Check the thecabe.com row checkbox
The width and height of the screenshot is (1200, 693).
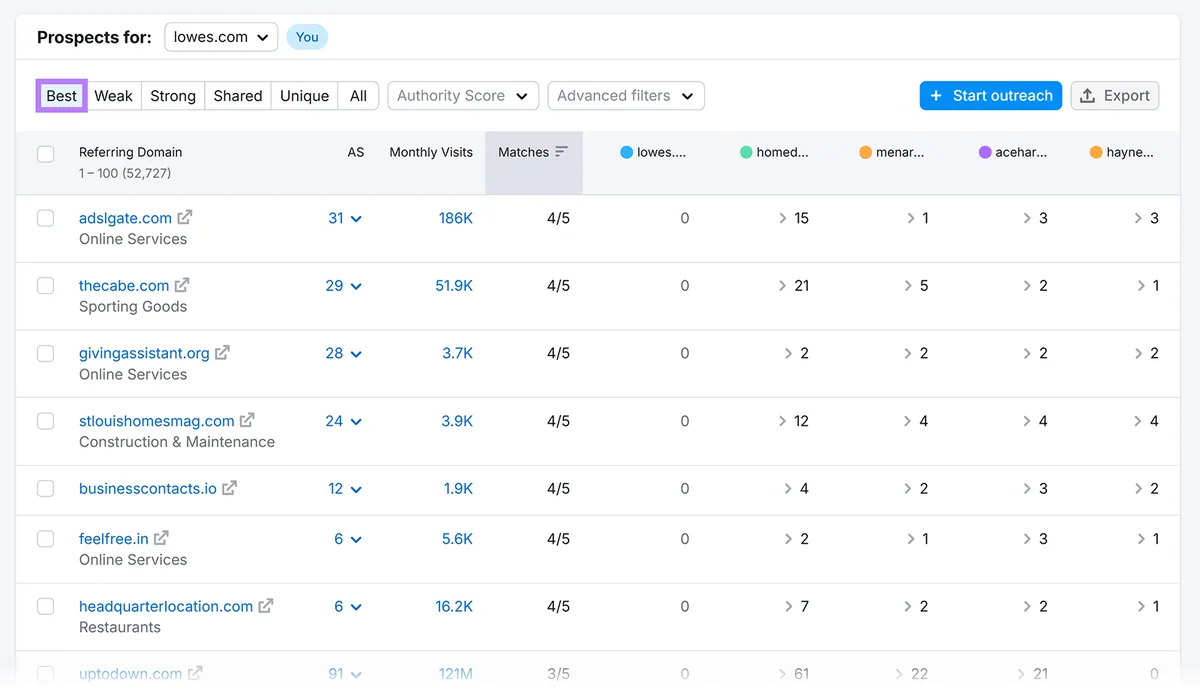point(45,286)
